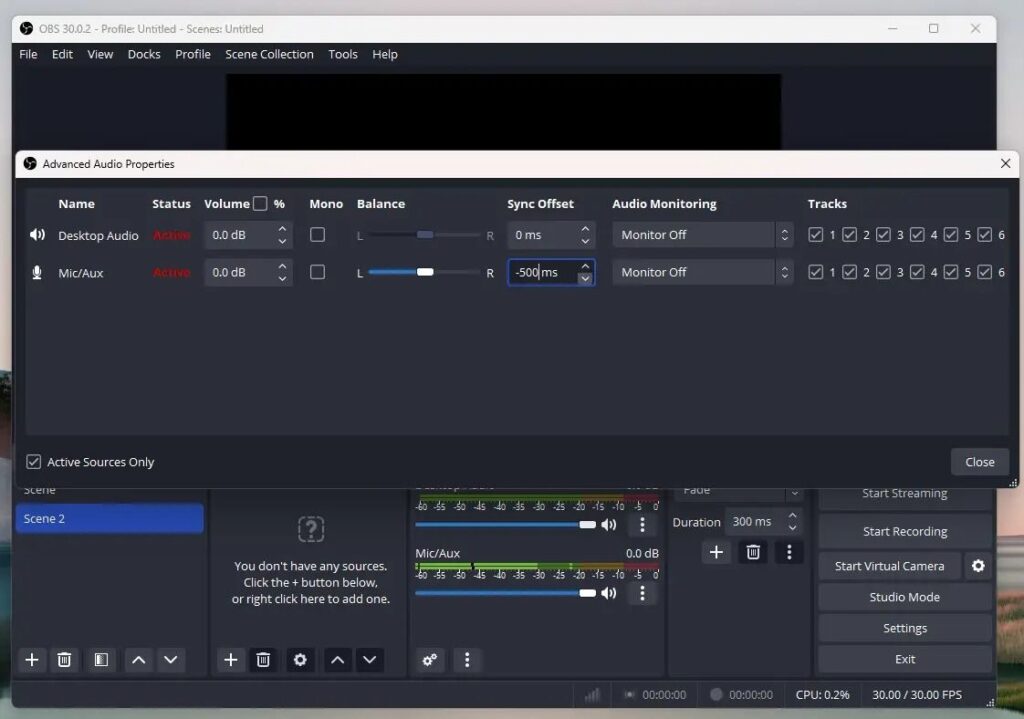Increase transition Duration stepper up
Viewport: 1024px width, 719px height.
coord(792,516)
